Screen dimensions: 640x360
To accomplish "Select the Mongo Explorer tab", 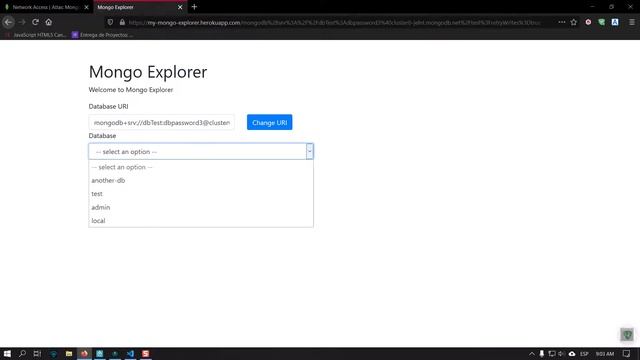I will (140, 7).
